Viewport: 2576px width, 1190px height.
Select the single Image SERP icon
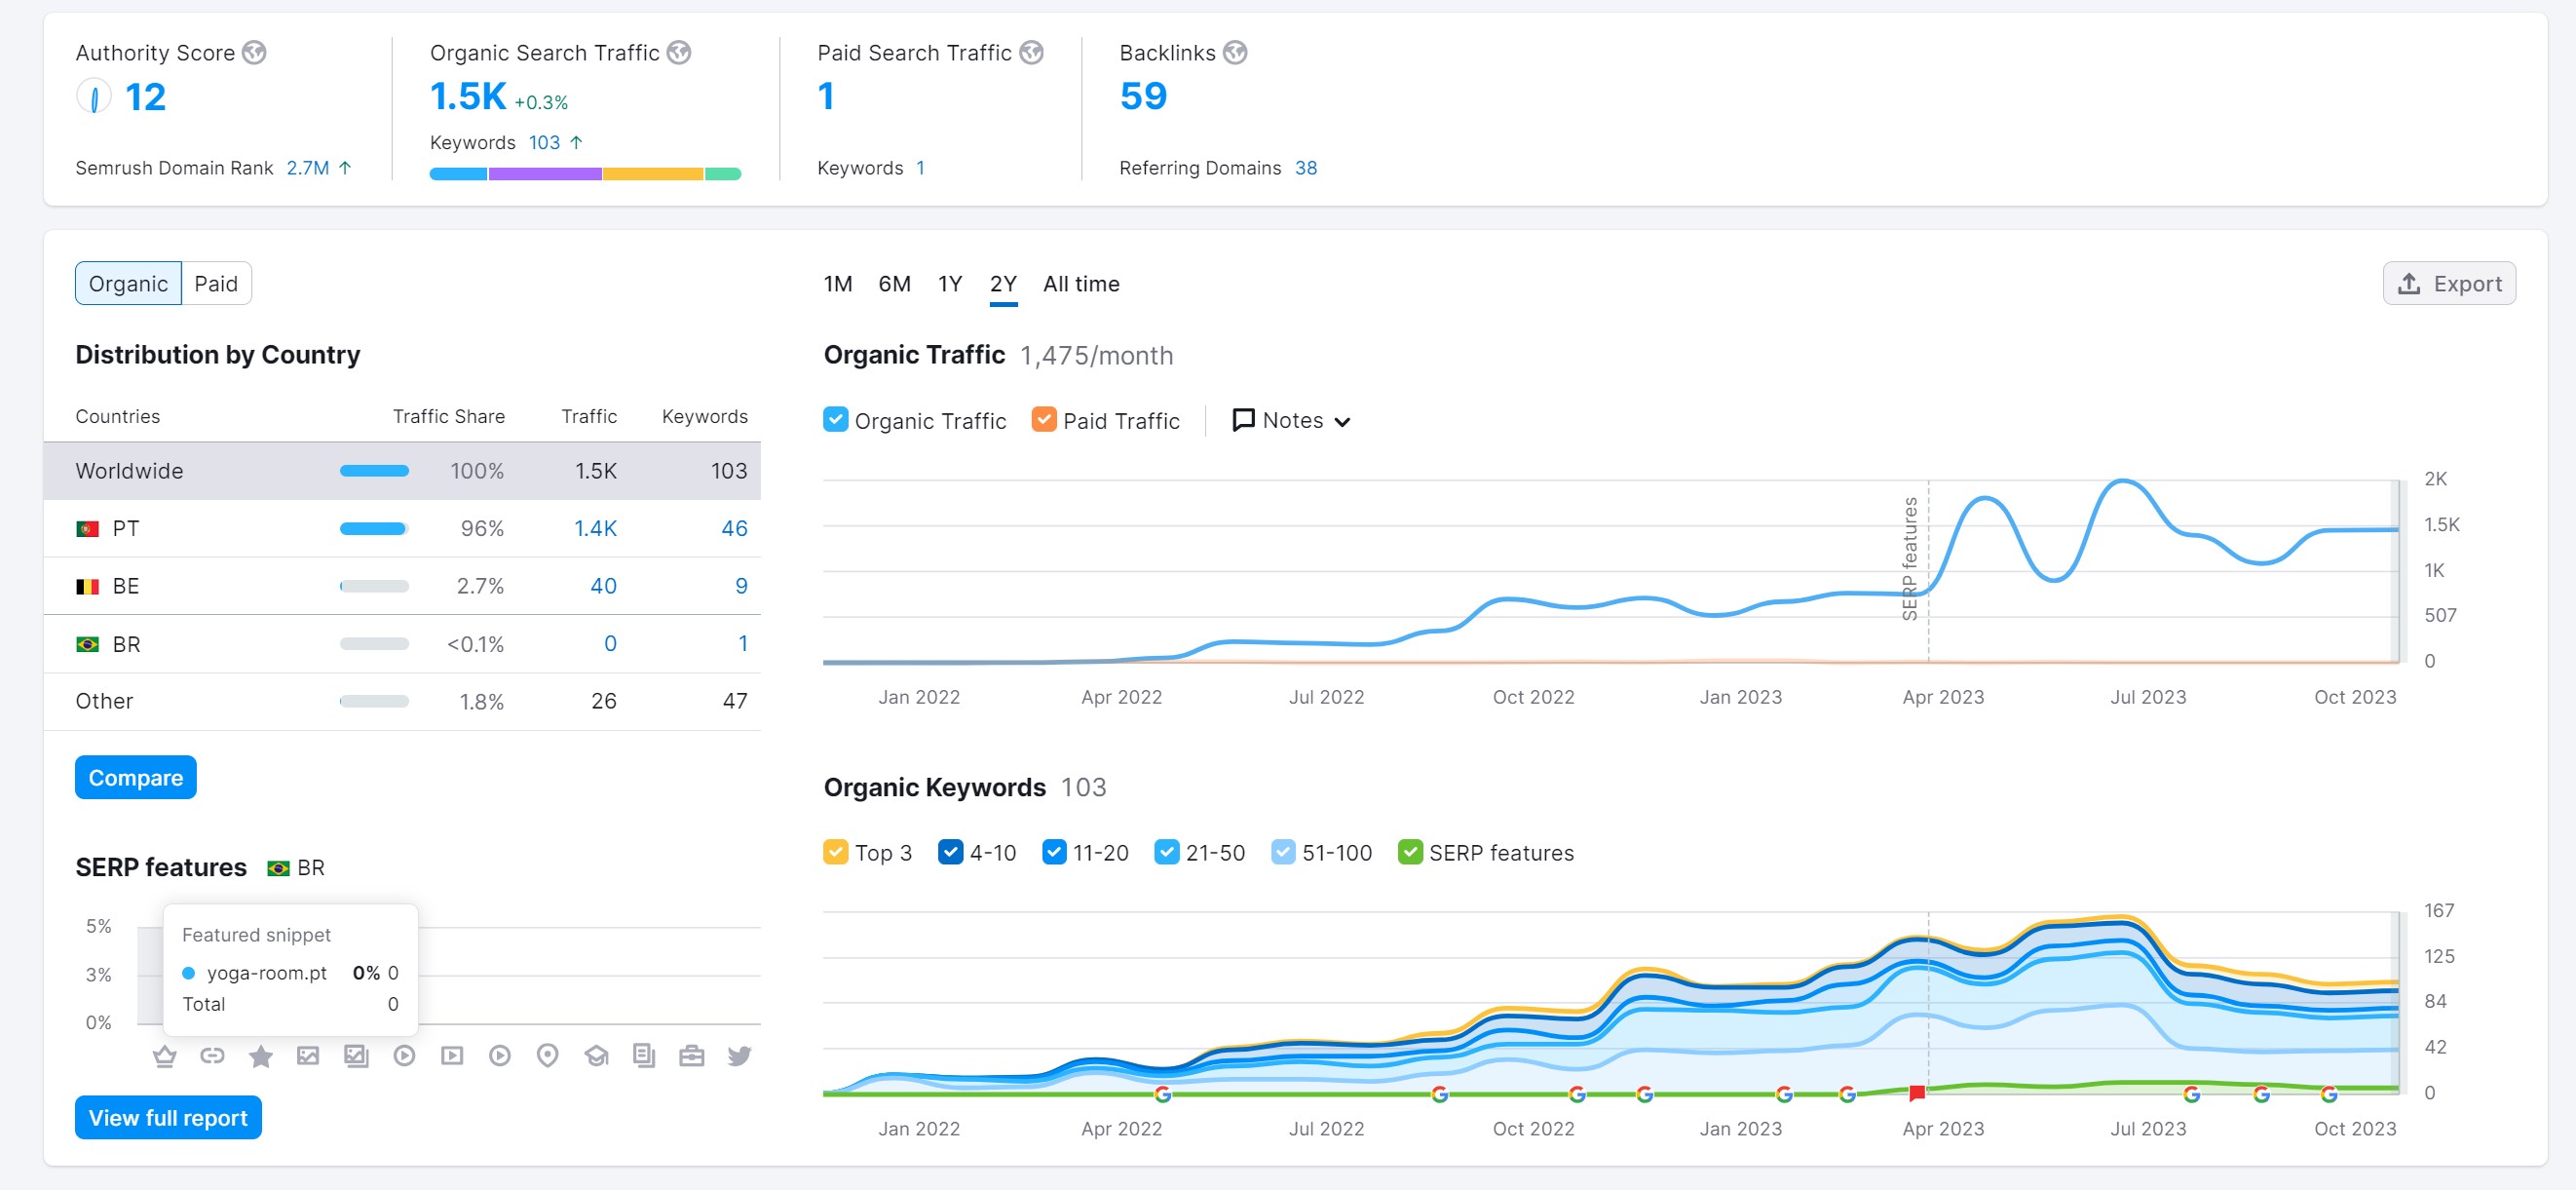click(x=308, y=1056)
